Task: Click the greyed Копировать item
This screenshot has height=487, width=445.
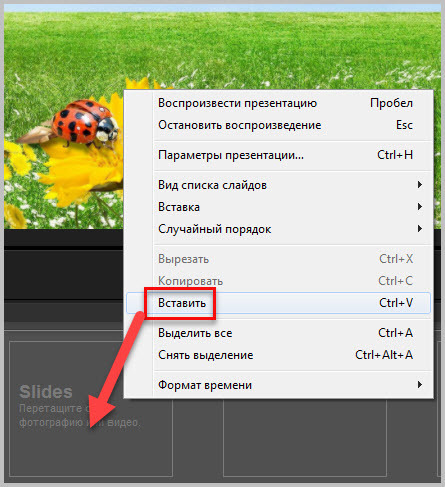Action: pos(278,281)
